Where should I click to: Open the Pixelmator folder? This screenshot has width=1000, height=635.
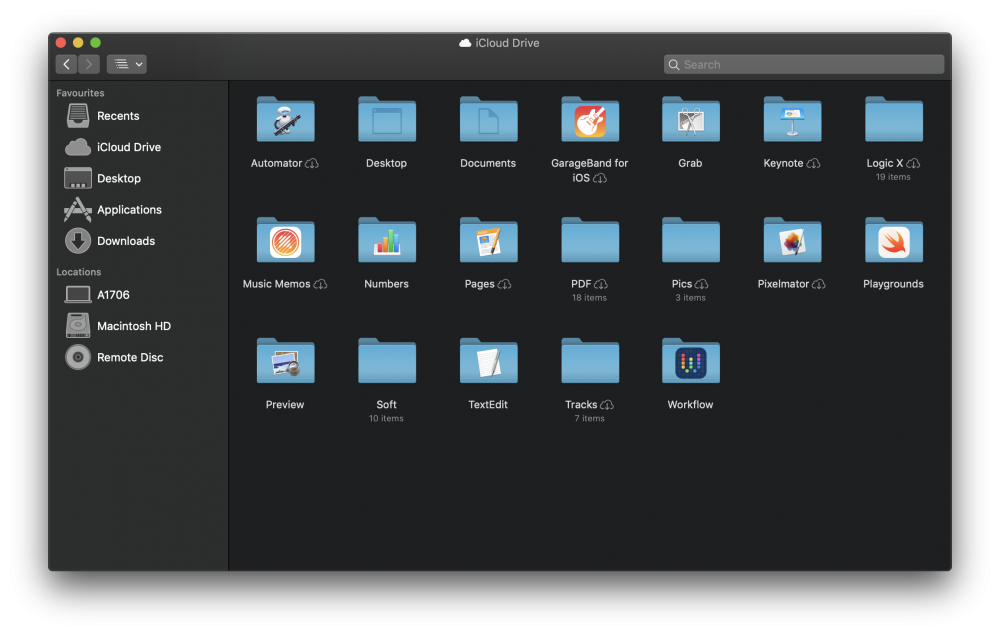(792, 240)
